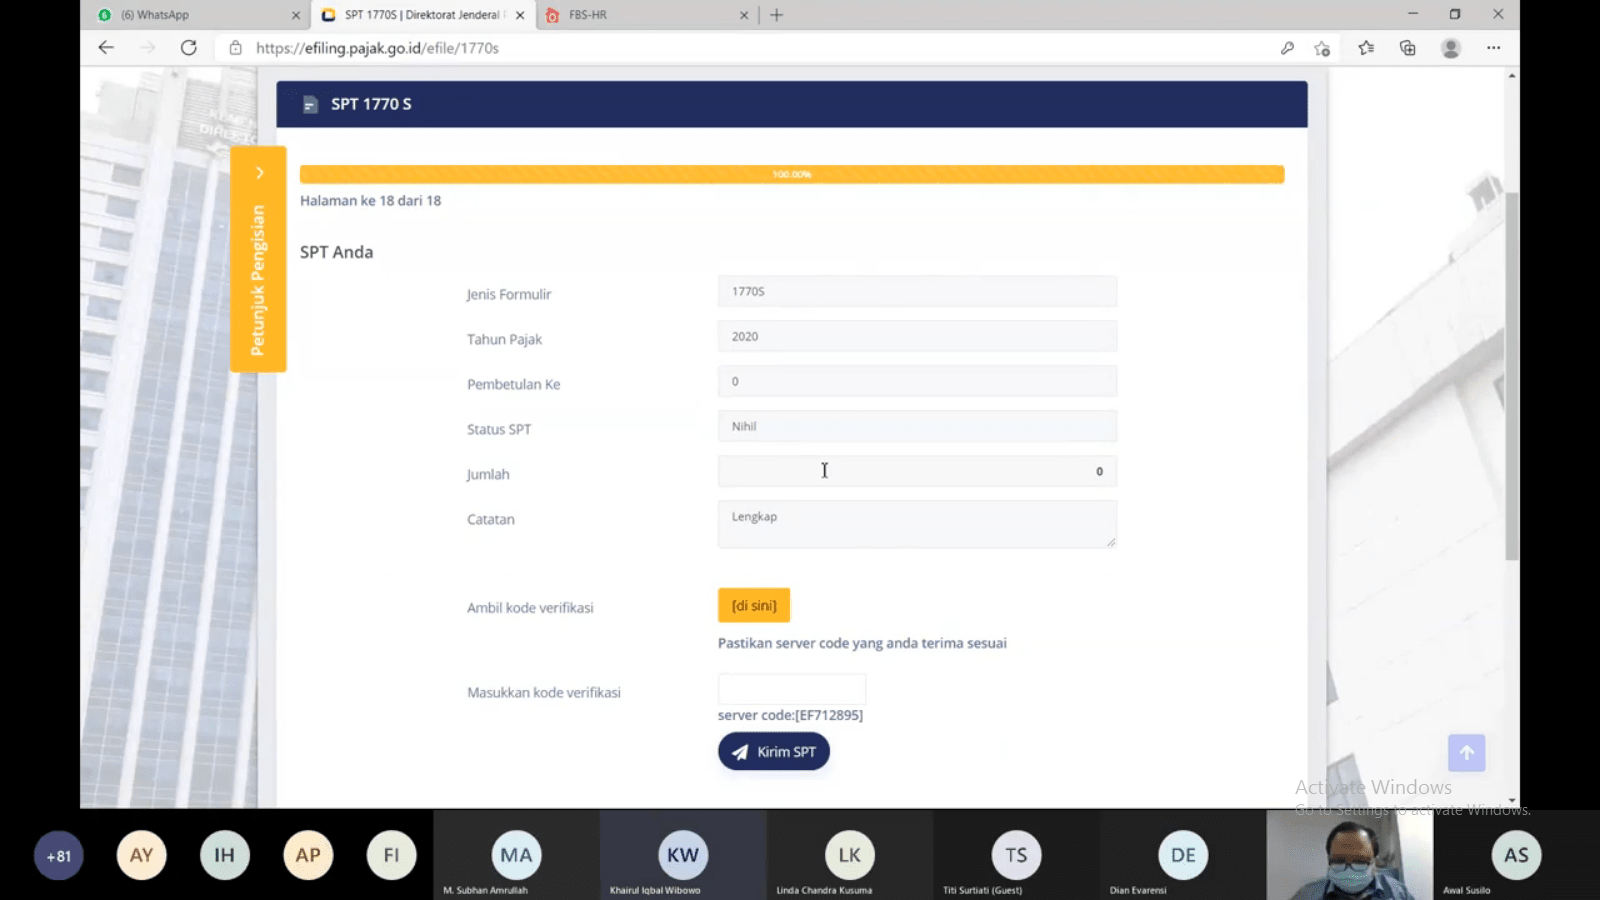Switch to the FBS-HR tab
1600x900 pixels.
tap(640, 15)
